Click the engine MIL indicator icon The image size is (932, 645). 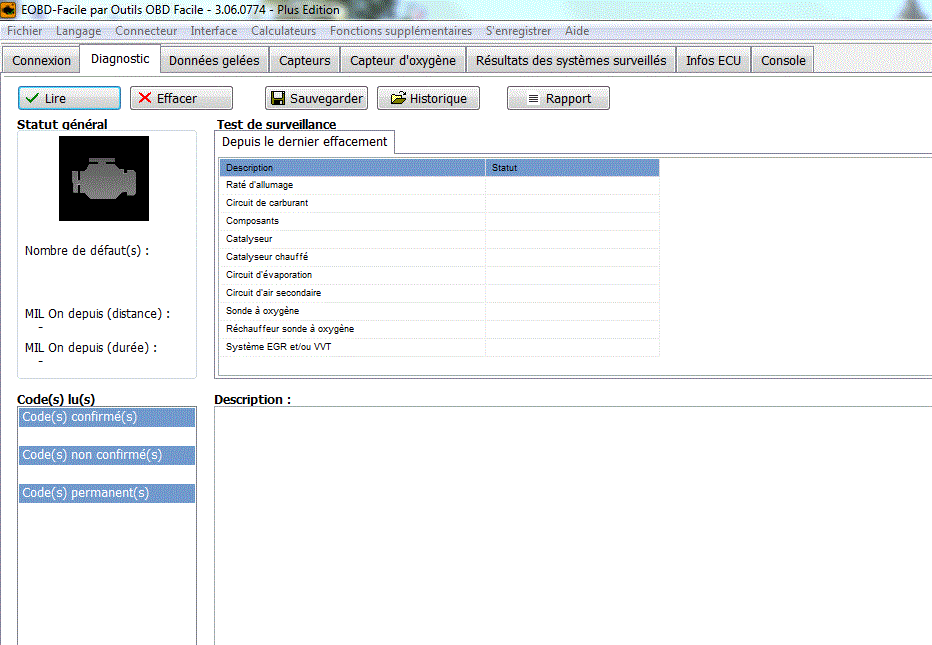(x=103, y=178)
